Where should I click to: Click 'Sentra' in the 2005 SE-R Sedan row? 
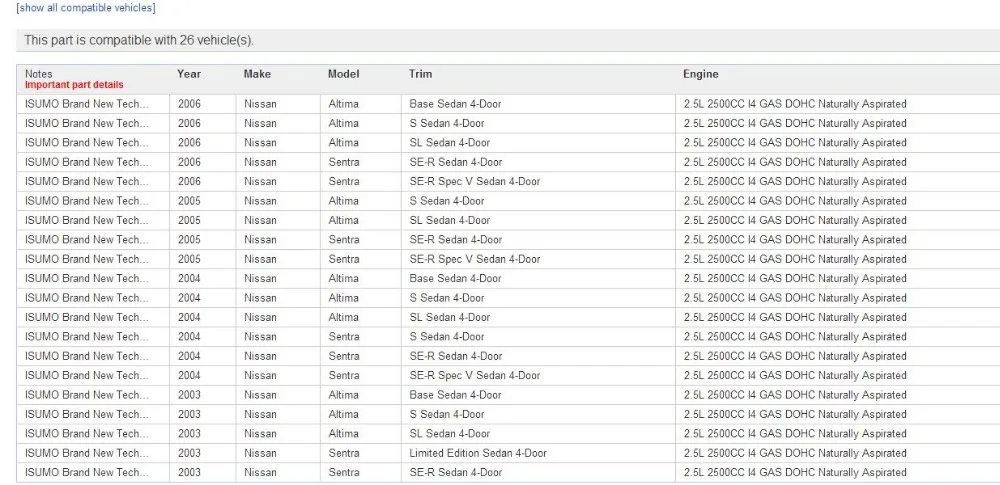click(344, 240)
